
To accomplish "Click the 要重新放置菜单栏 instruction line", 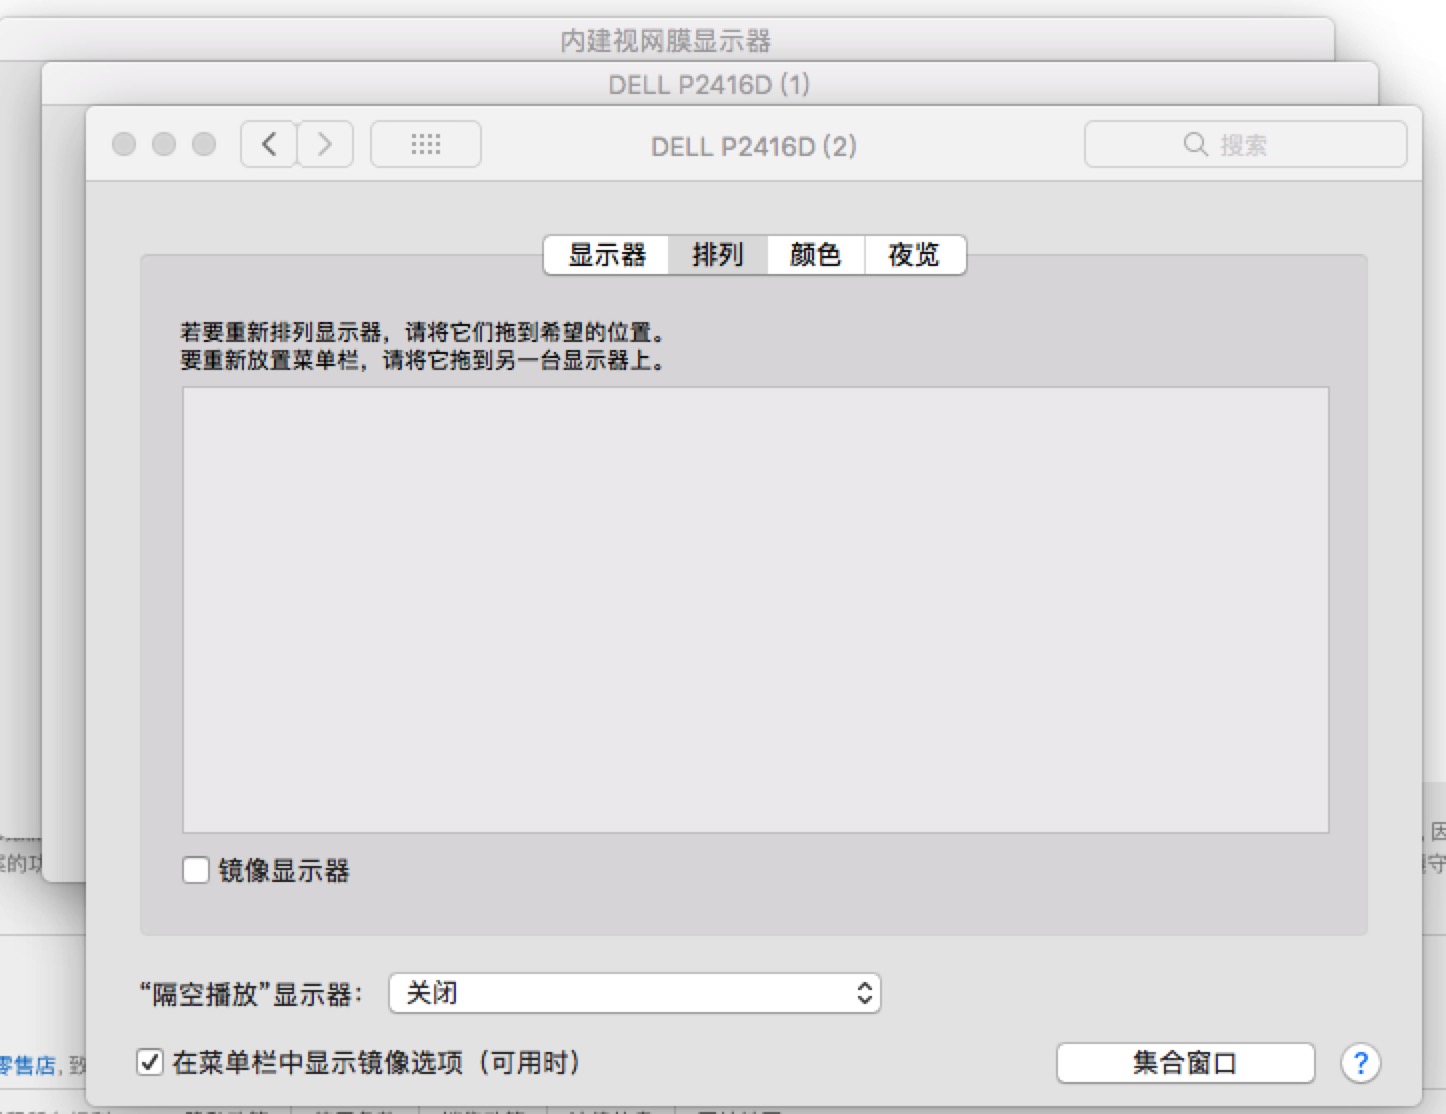I will (x=423, y=360).
